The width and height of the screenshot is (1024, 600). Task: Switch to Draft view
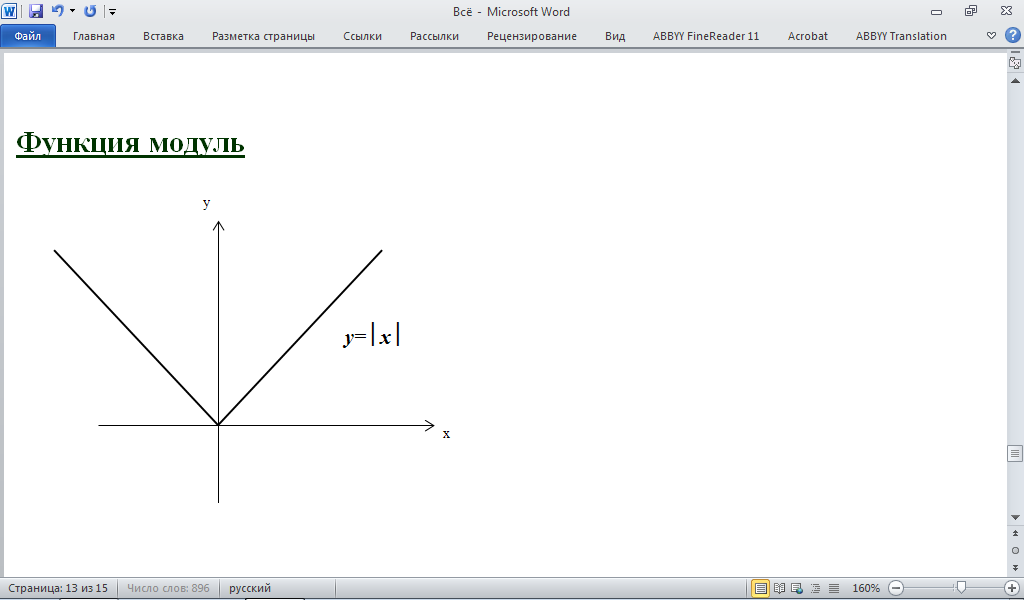(x=834, y=588)
